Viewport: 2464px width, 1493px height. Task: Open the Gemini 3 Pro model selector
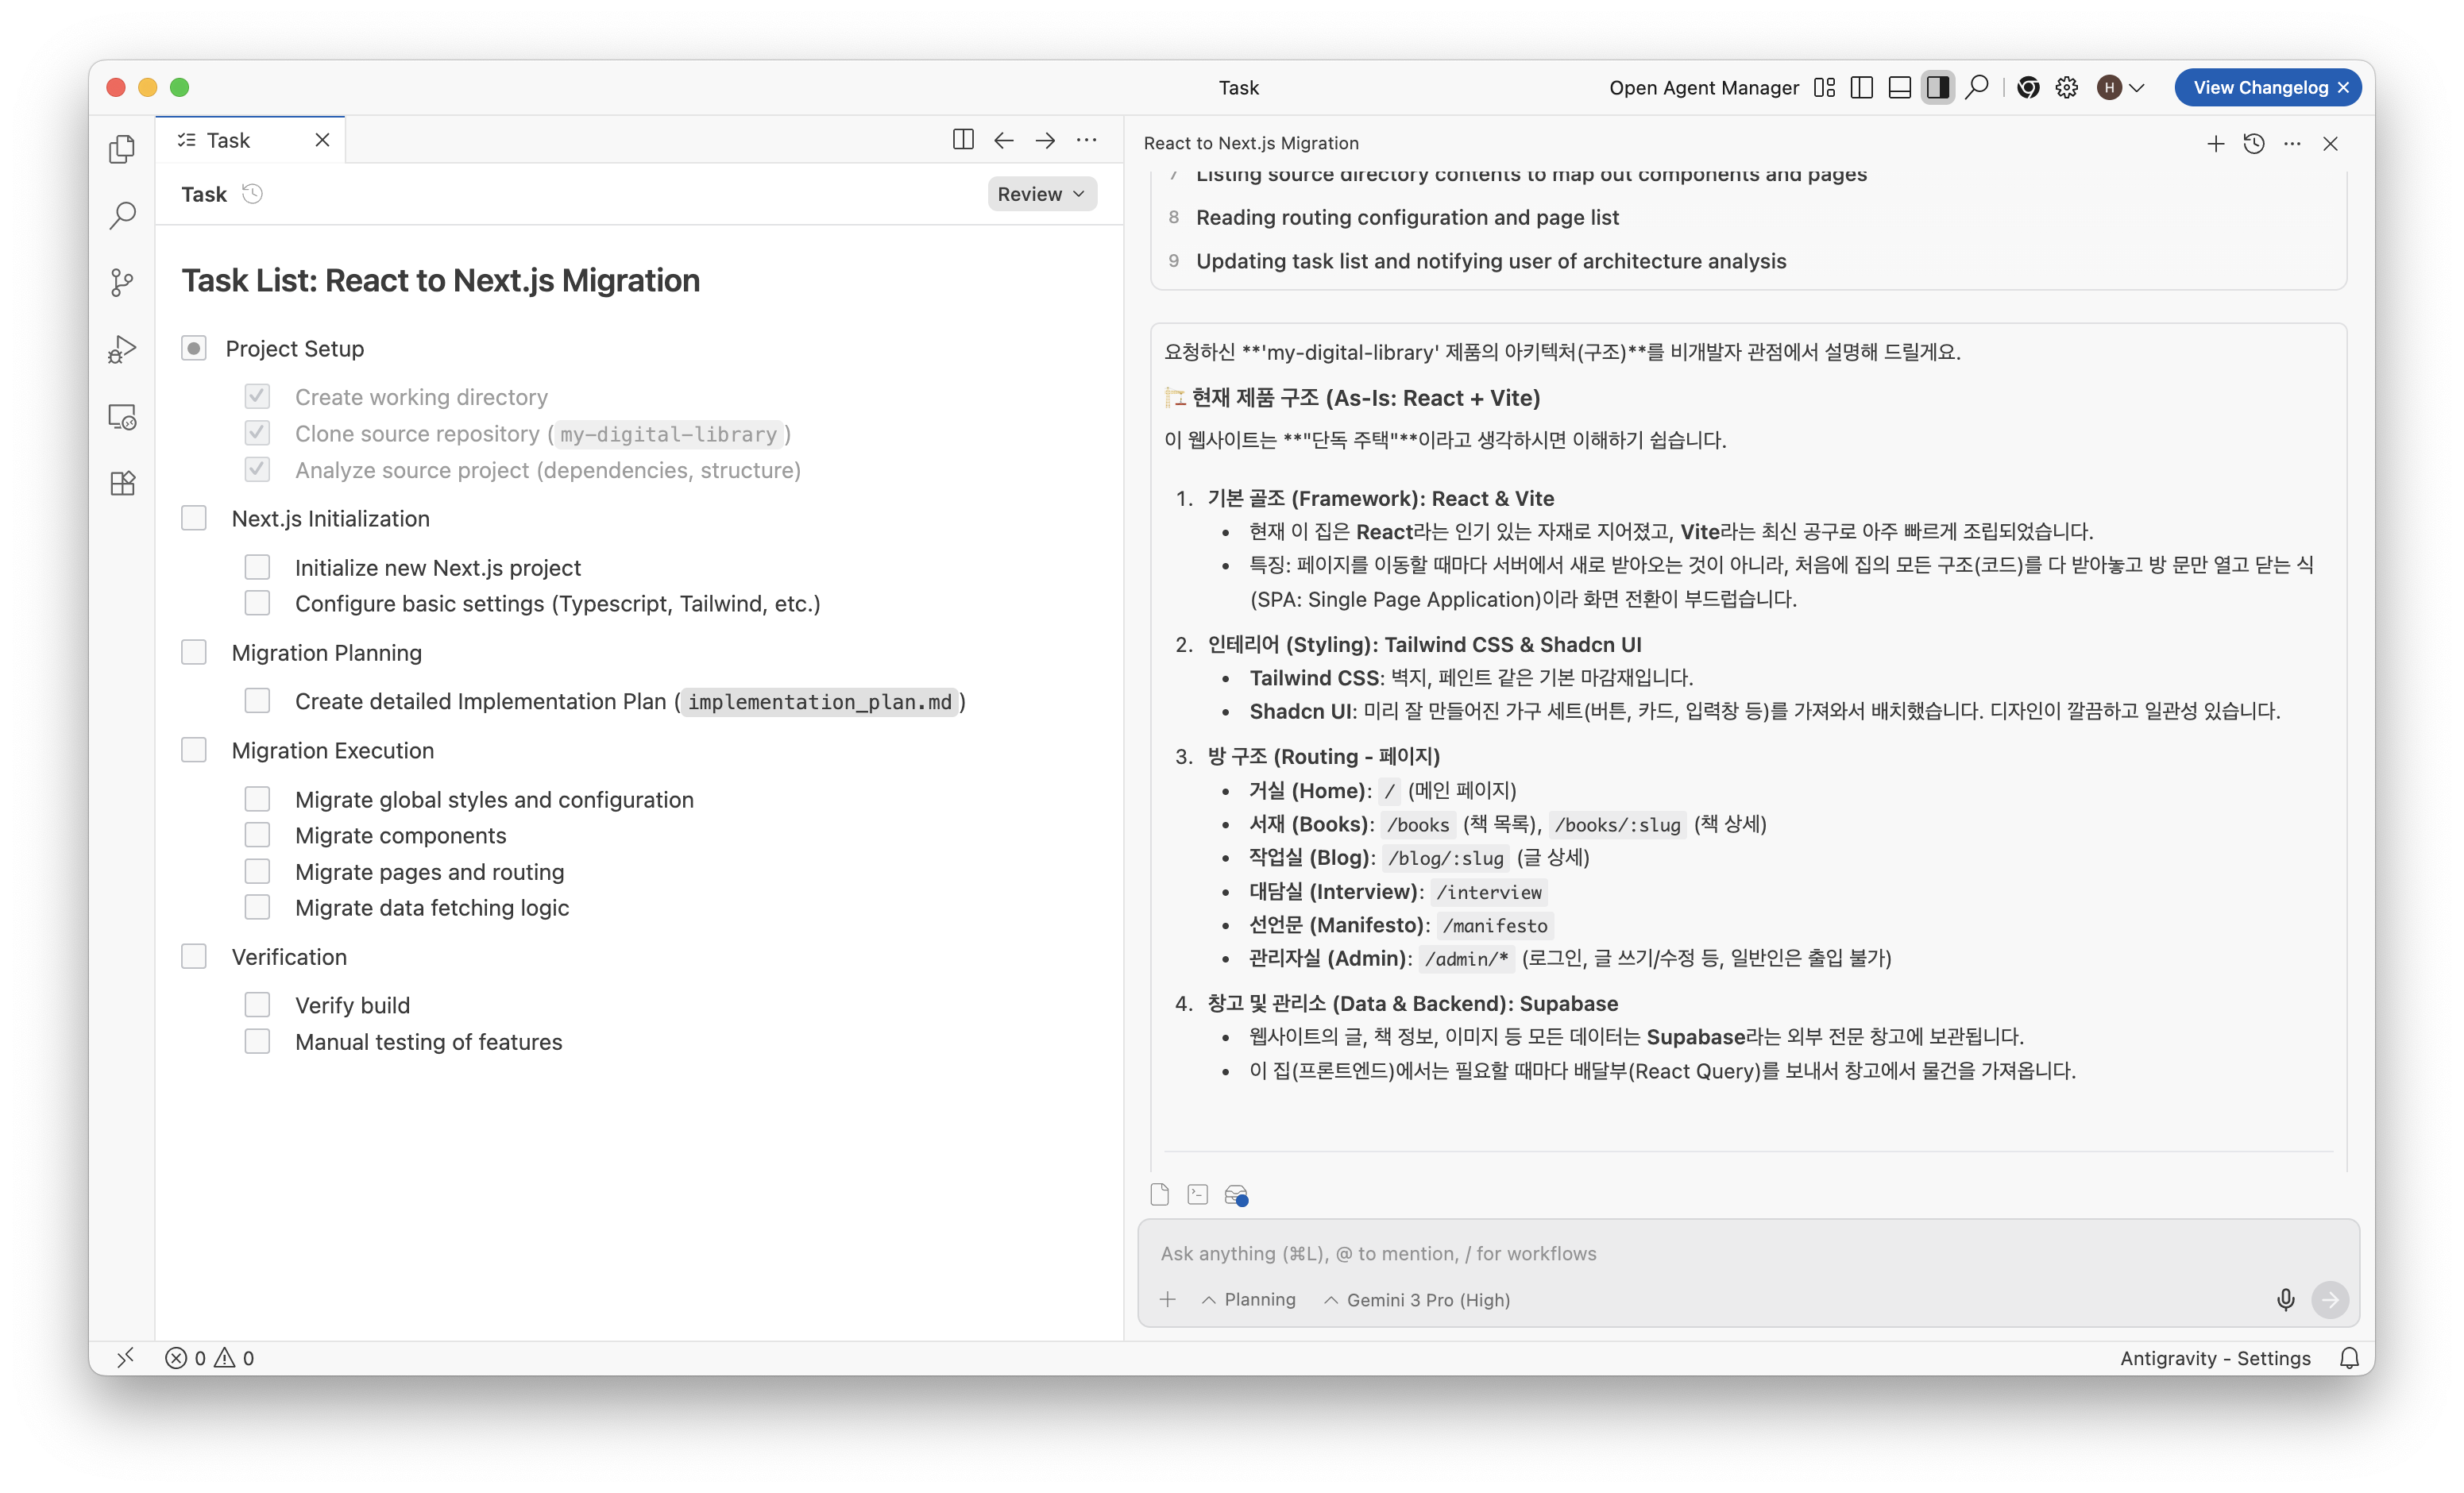click(x=1416, y=1299)
